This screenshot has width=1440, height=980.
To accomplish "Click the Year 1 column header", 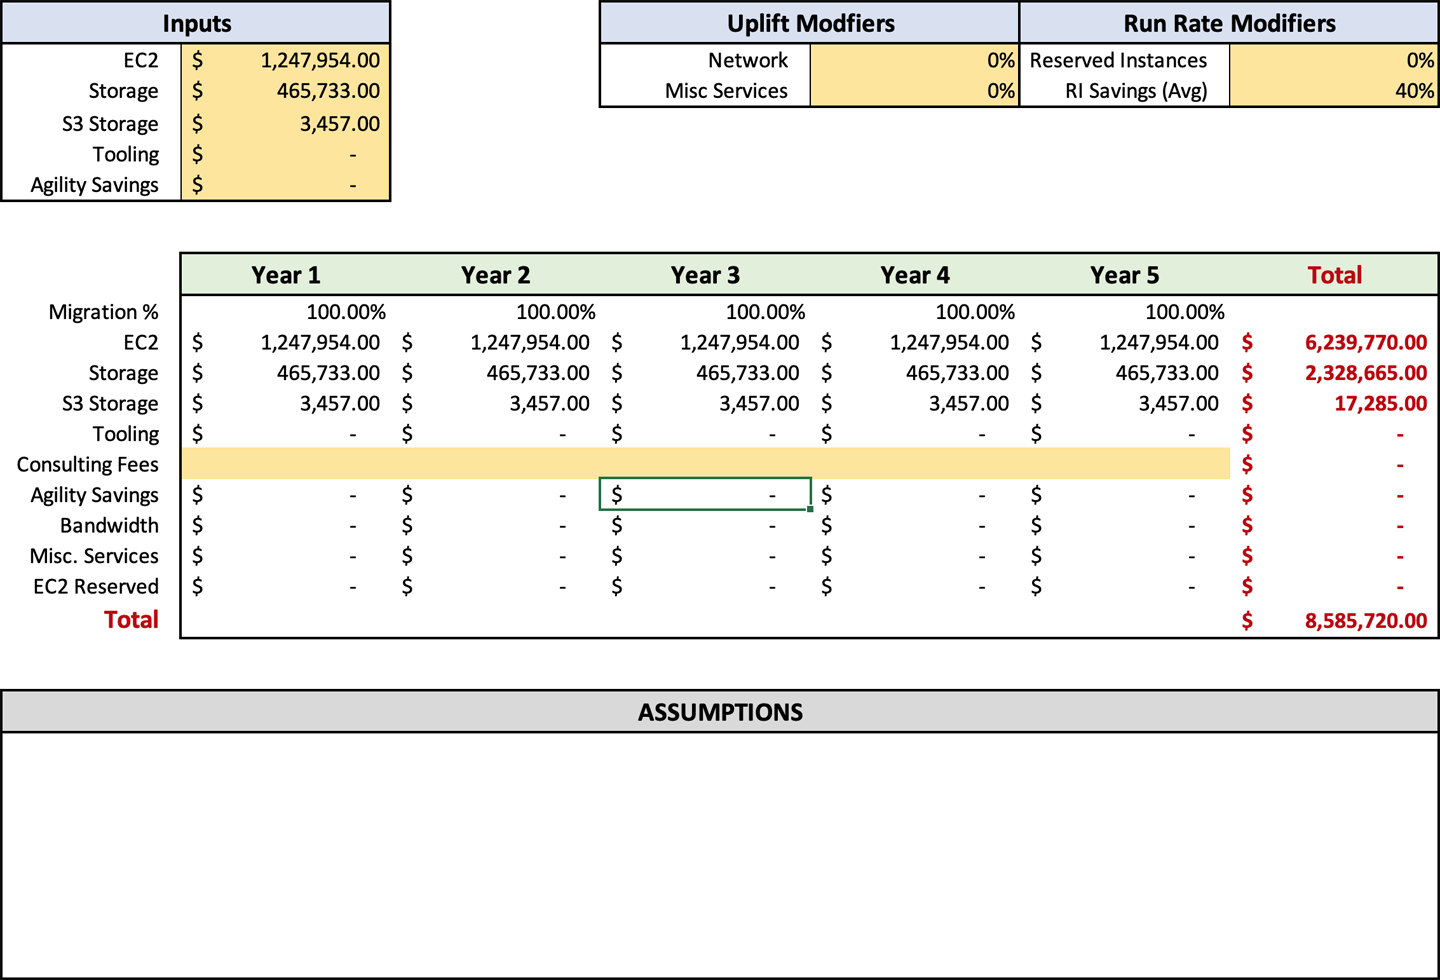I will pos(286,275).
